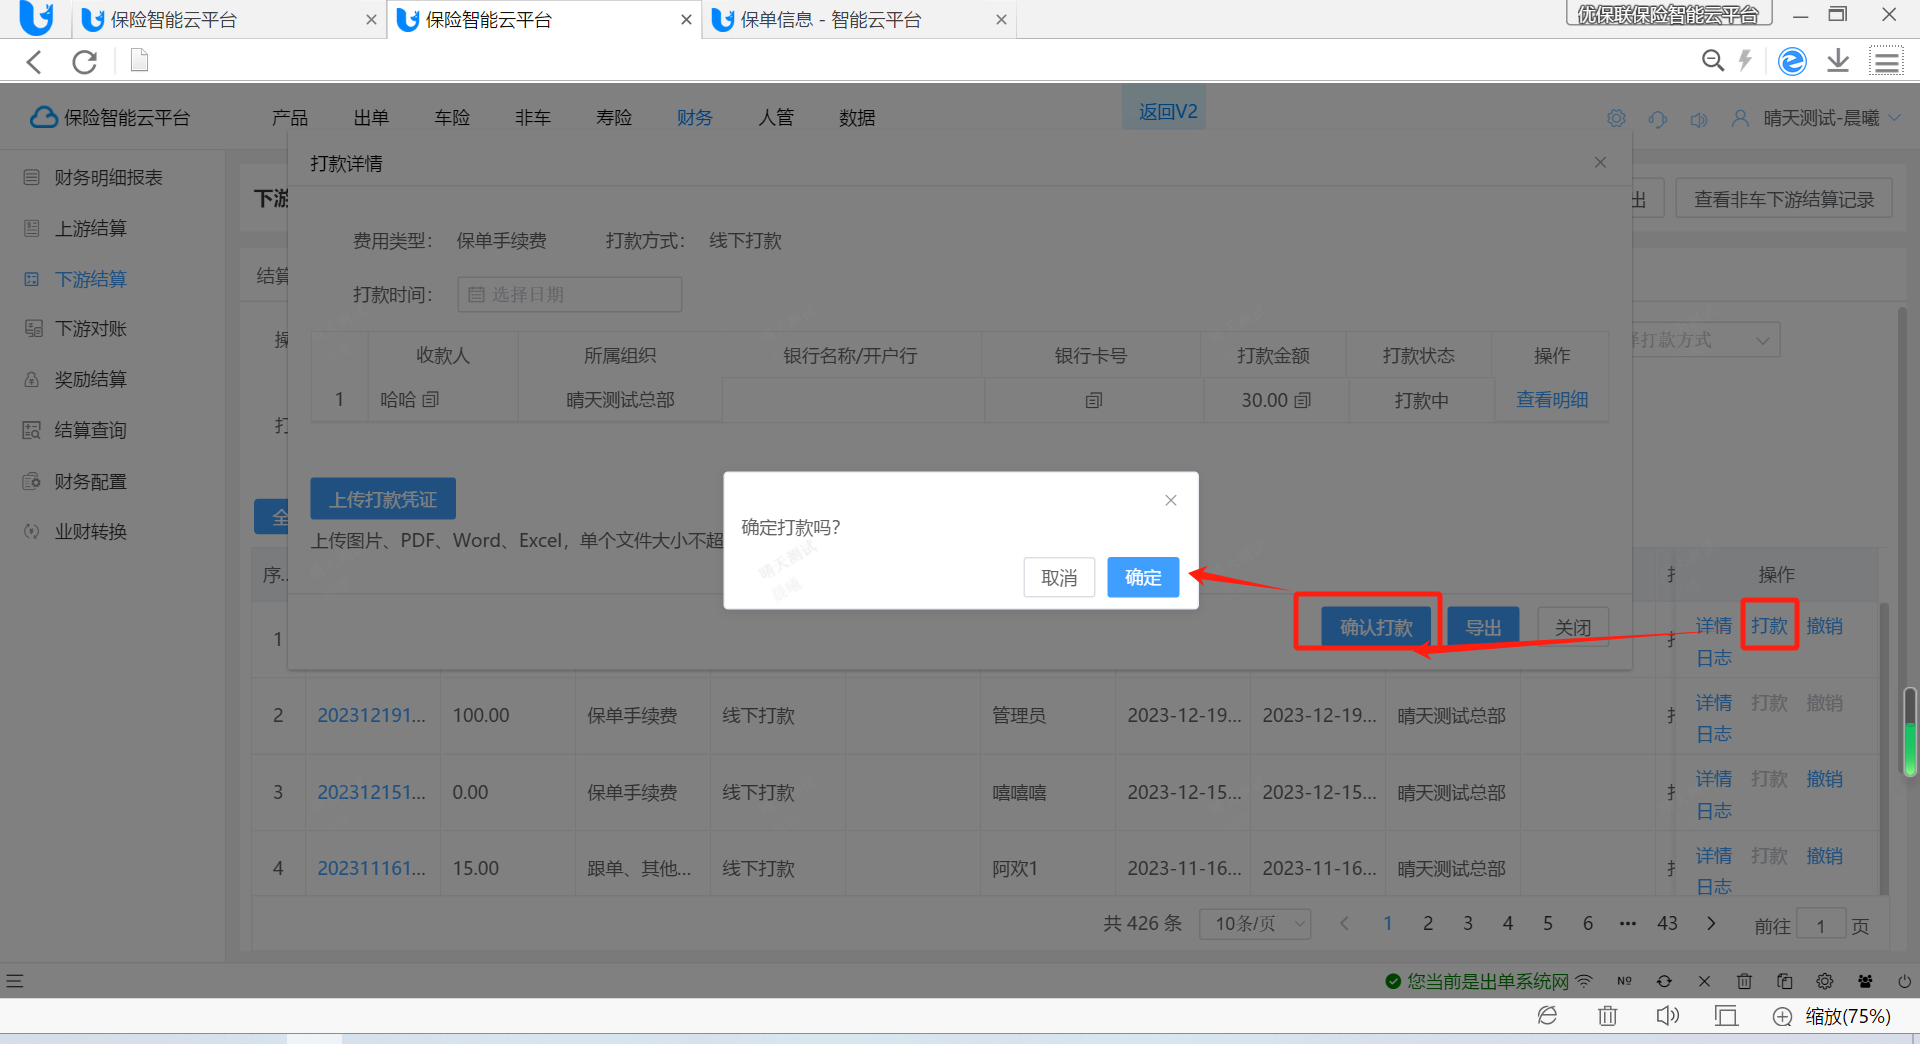Open the 业财转换 sidebar item
The width and height of the screenshot is (1920, 1044).
tap(90, 532)
